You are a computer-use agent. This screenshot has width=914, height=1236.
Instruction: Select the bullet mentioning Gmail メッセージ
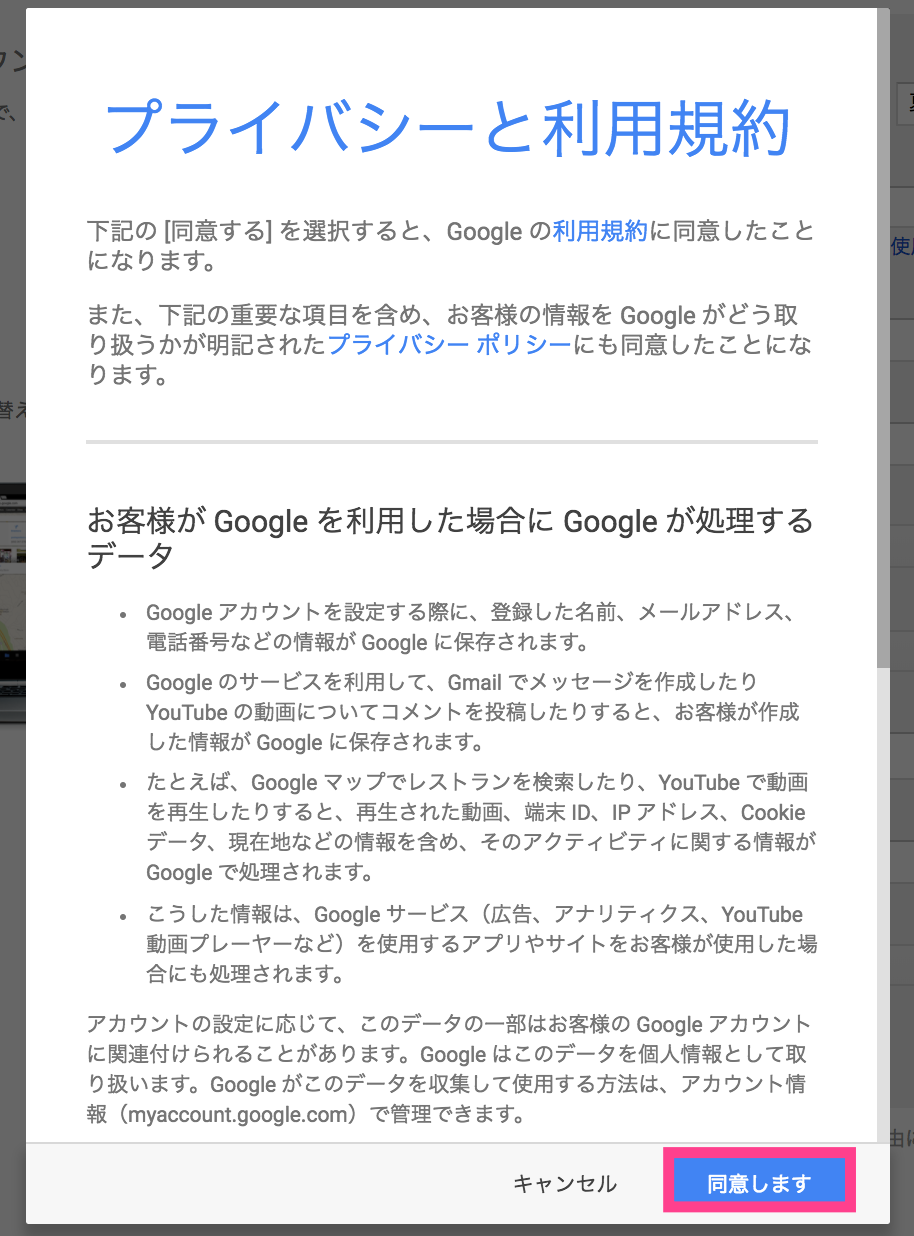(x=472, y=713)
